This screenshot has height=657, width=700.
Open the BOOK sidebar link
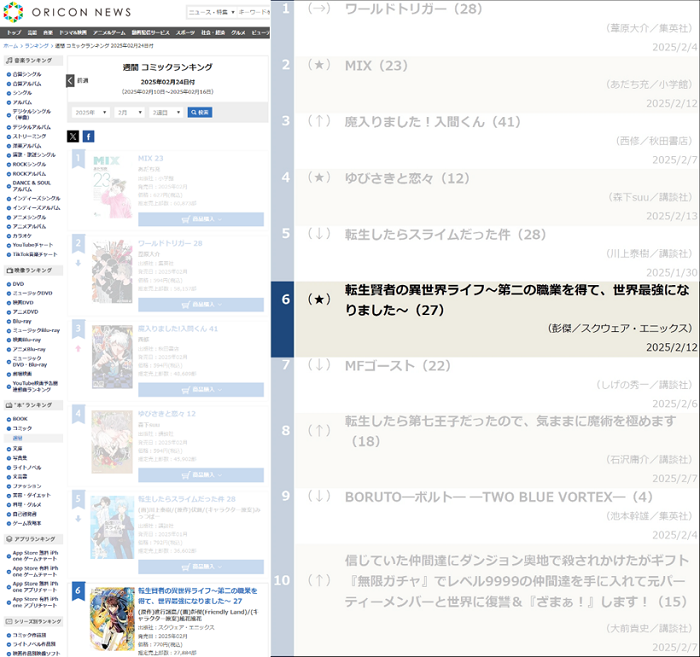tap(20, 419)
